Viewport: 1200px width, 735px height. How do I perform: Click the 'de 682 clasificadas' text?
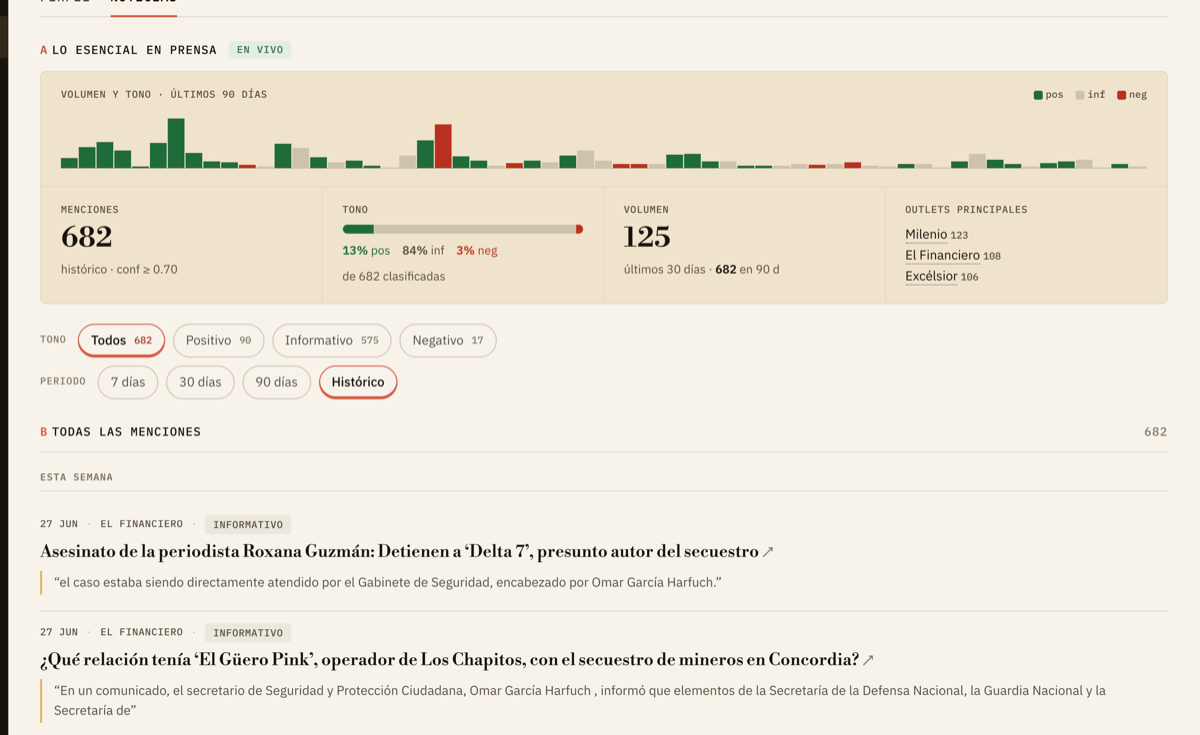point(394,276)
